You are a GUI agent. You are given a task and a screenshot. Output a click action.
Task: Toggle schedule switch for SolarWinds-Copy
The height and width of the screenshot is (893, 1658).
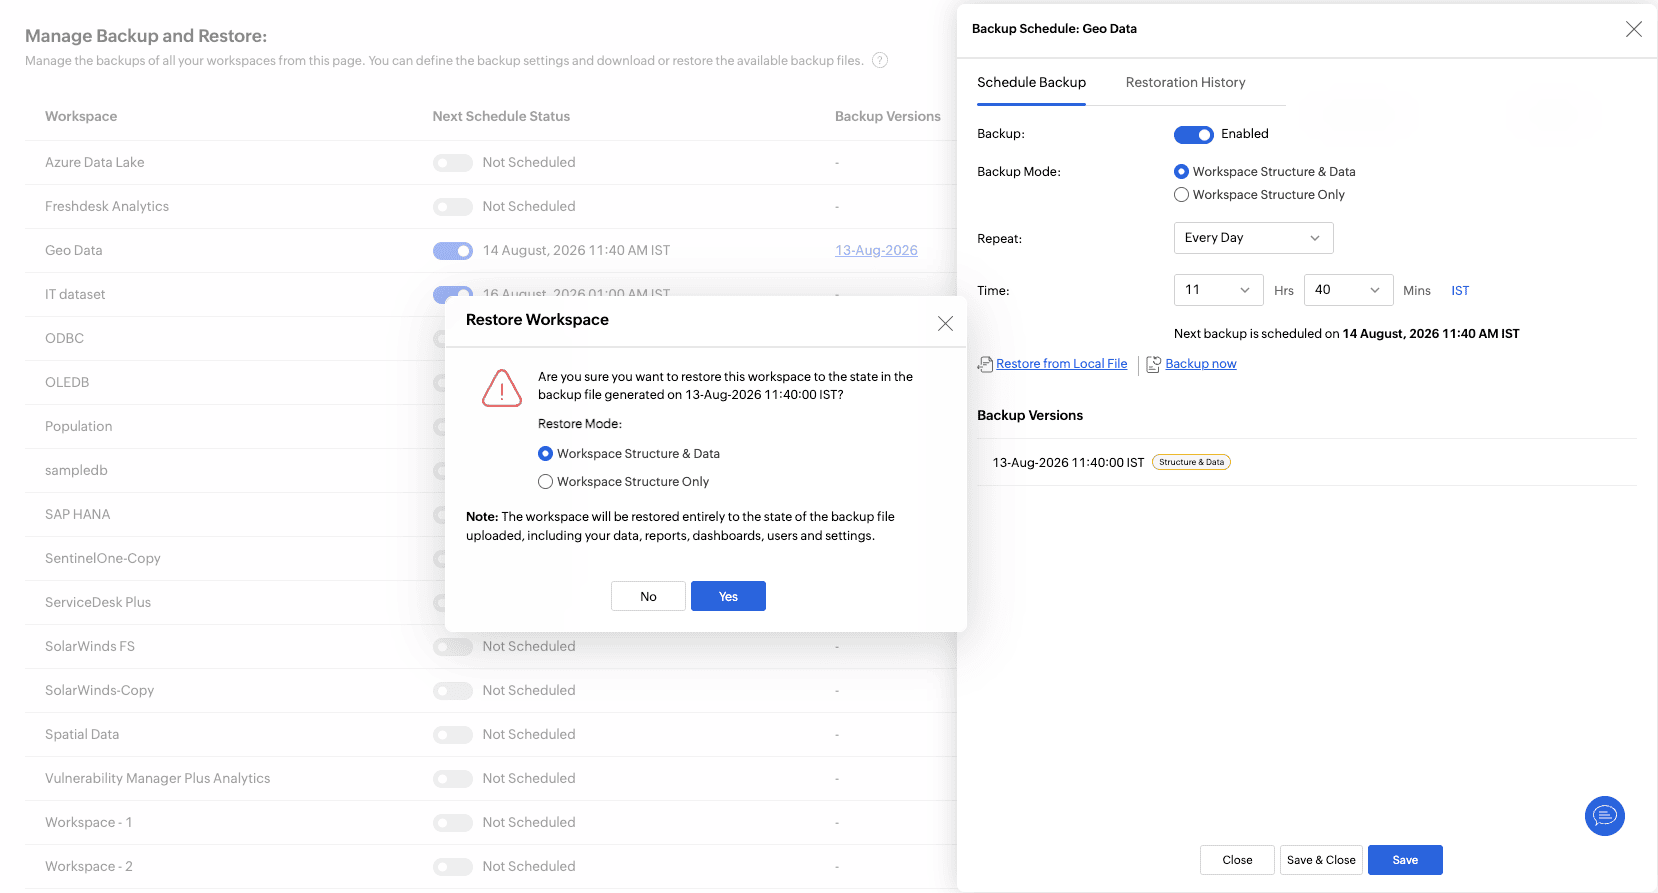point(452,691)
